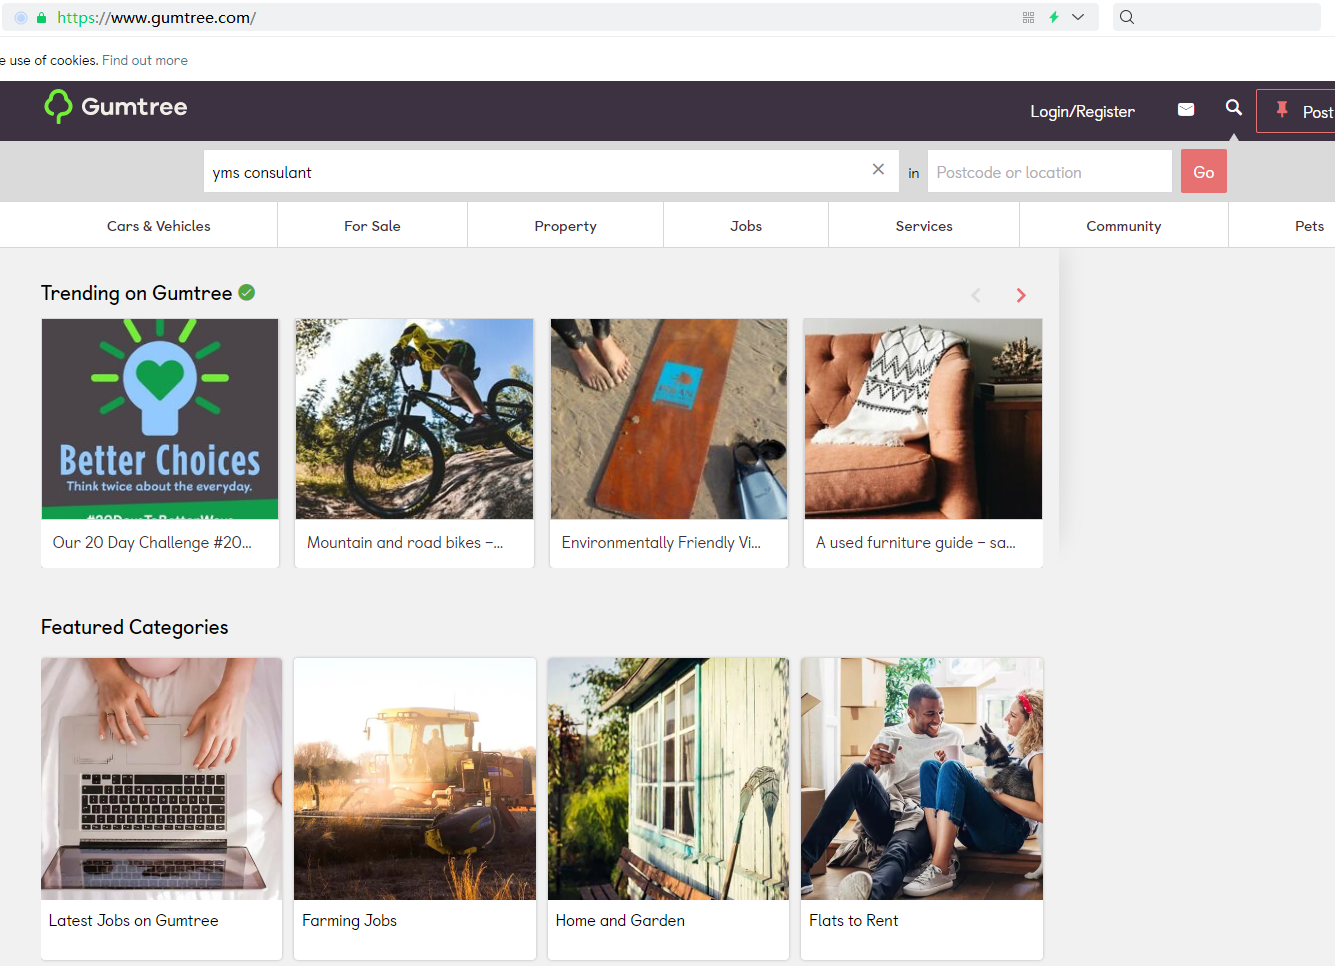Click the lightning bolt icon in address bar
Viewport: 1335px width, 966px height.
point(1054,18)
